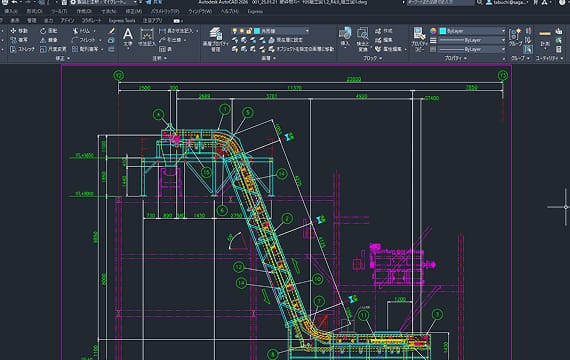Screen dimensions: 570x360
Task: Open the Trim tool's dropdown arrow
Action: coord(95,31)
